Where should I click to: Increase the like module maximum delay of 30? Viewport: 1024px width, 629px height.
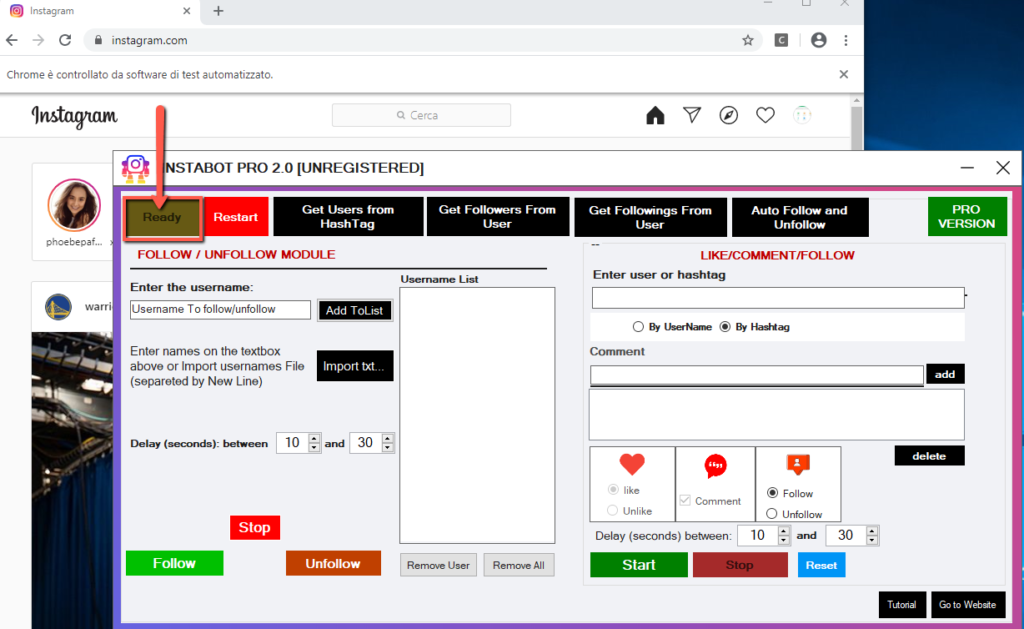pos(872,530)
